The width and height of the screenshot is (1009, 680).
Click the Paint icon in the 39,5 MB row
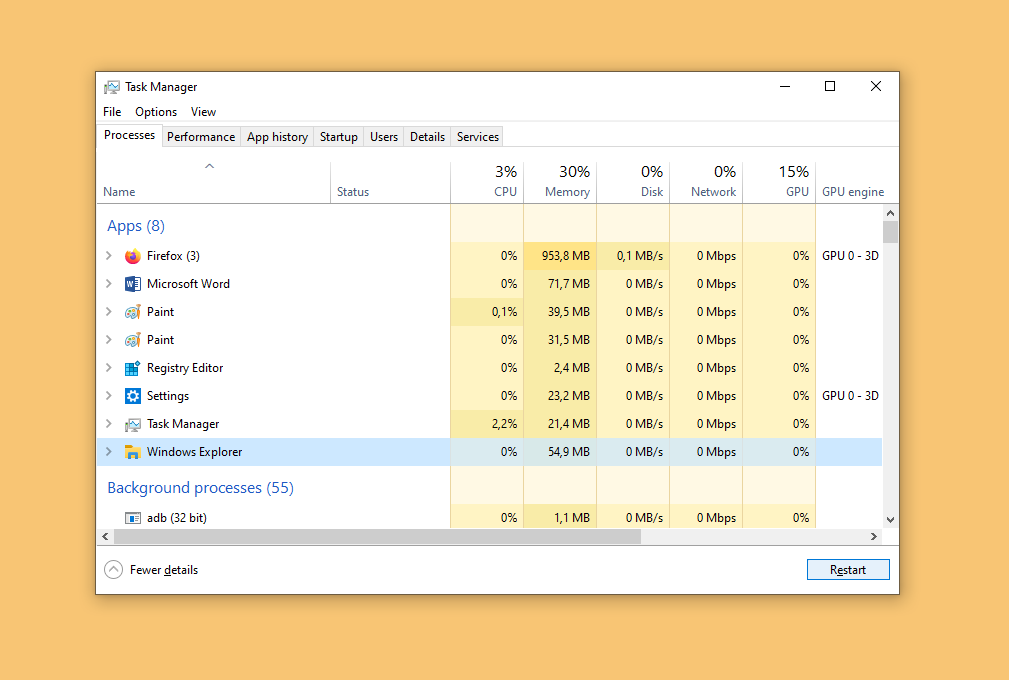tap(133, 312)
